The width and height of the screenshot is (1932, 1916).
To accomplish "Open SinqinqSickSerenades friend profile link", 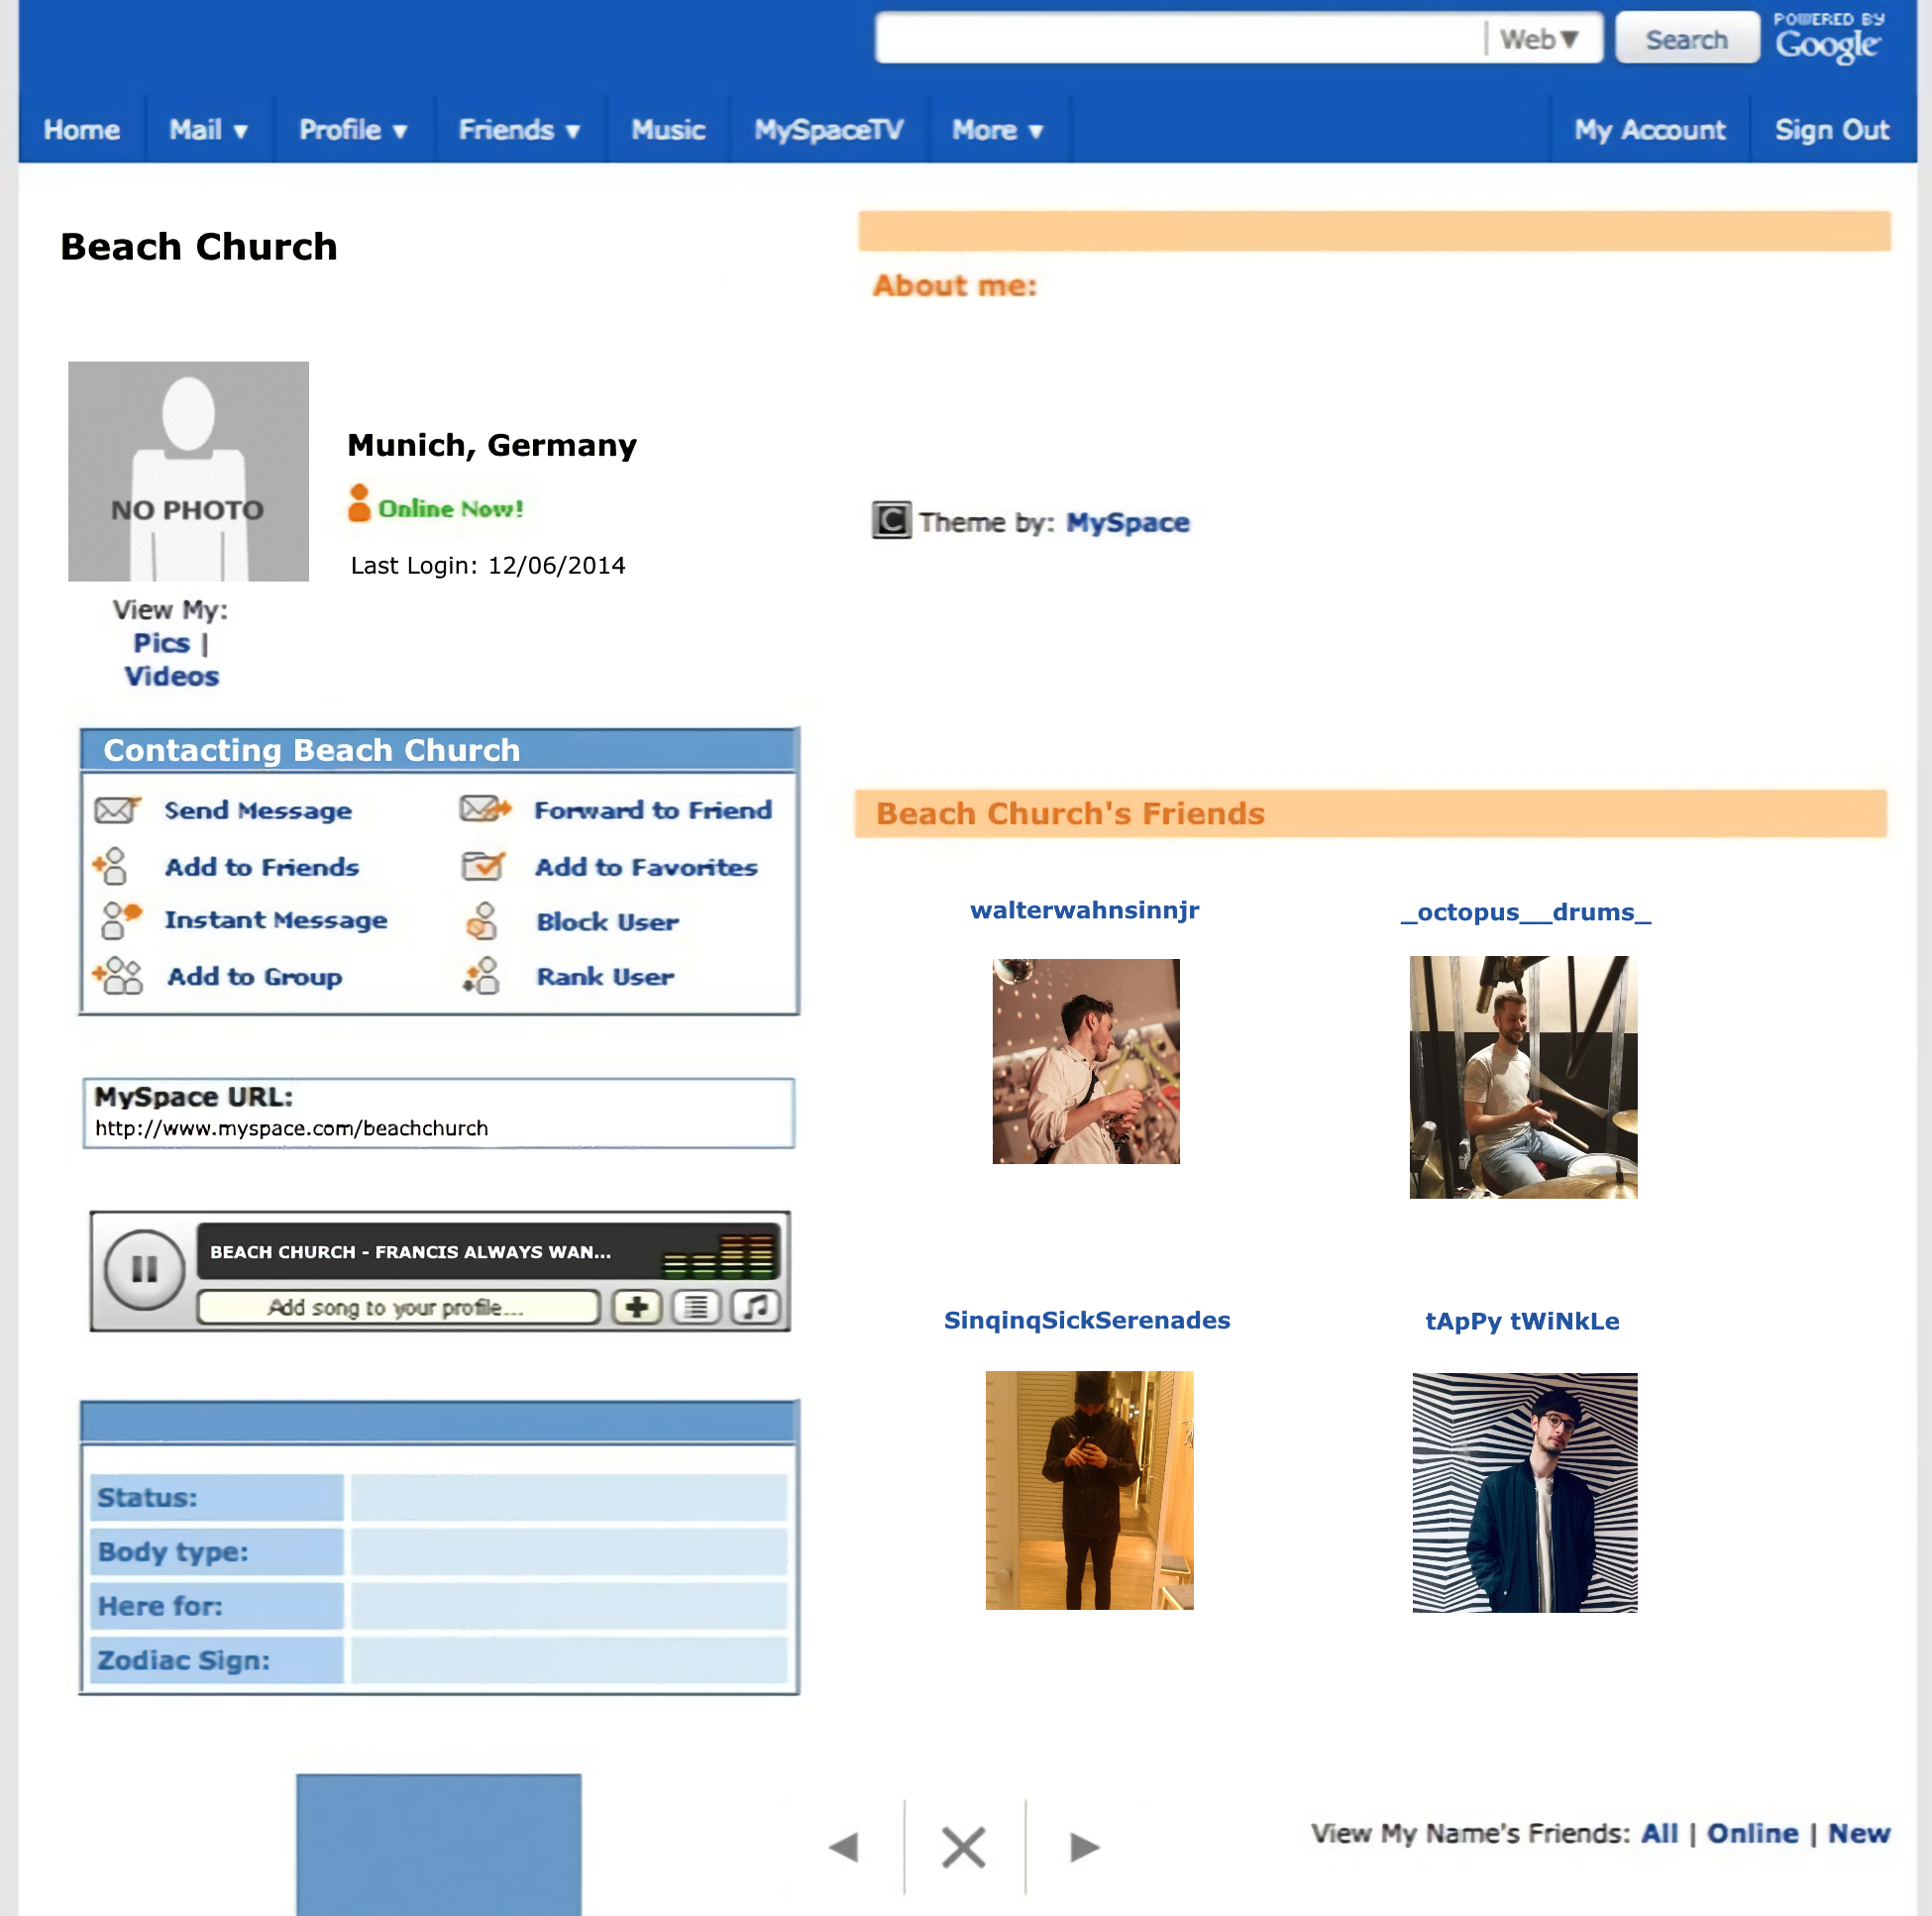I will [1087, 1320].
